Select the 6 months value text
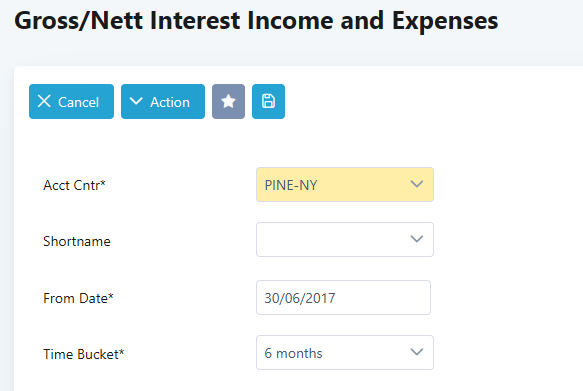Viewport: 583px width, 391px height. (x=293, y=353)
